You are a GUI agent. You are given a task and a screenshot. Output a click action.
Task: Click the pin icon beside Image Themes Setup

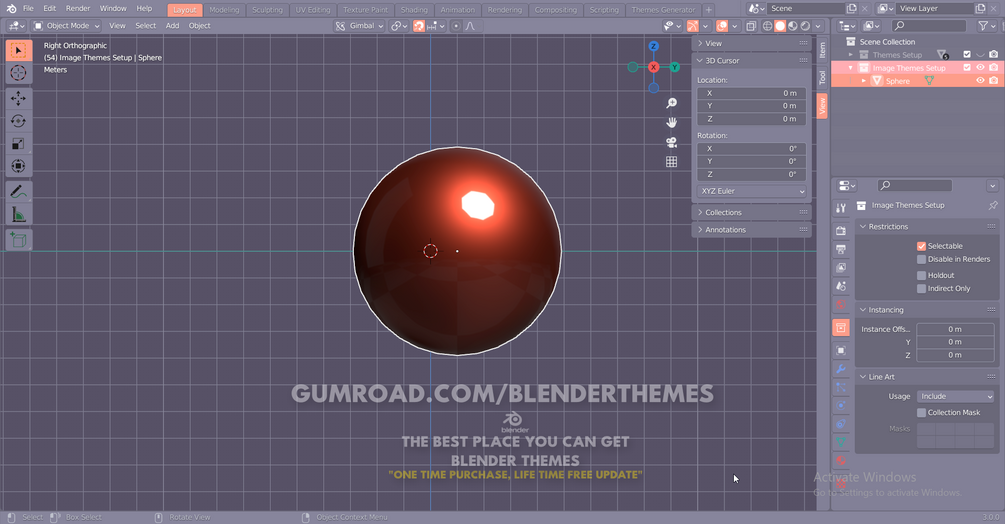click(x=992, y=206)
